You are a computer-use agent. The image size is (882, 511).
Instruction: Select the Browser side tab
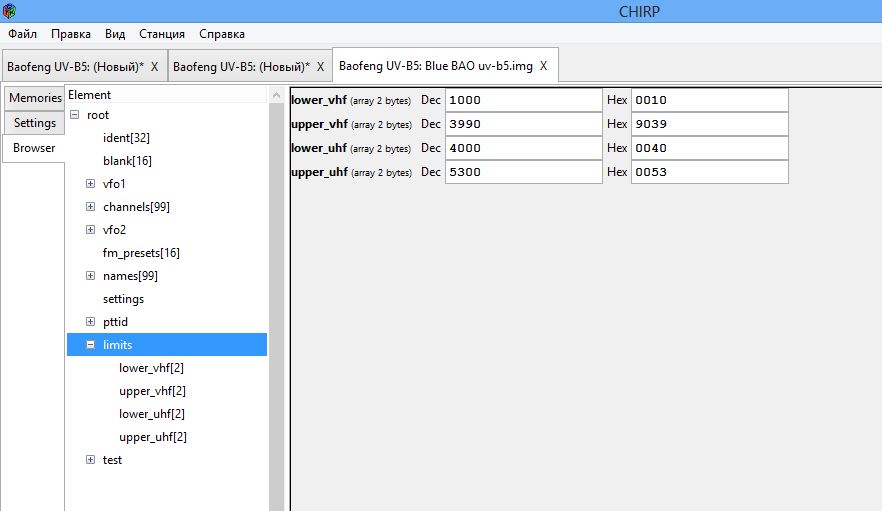coord(34,148)
